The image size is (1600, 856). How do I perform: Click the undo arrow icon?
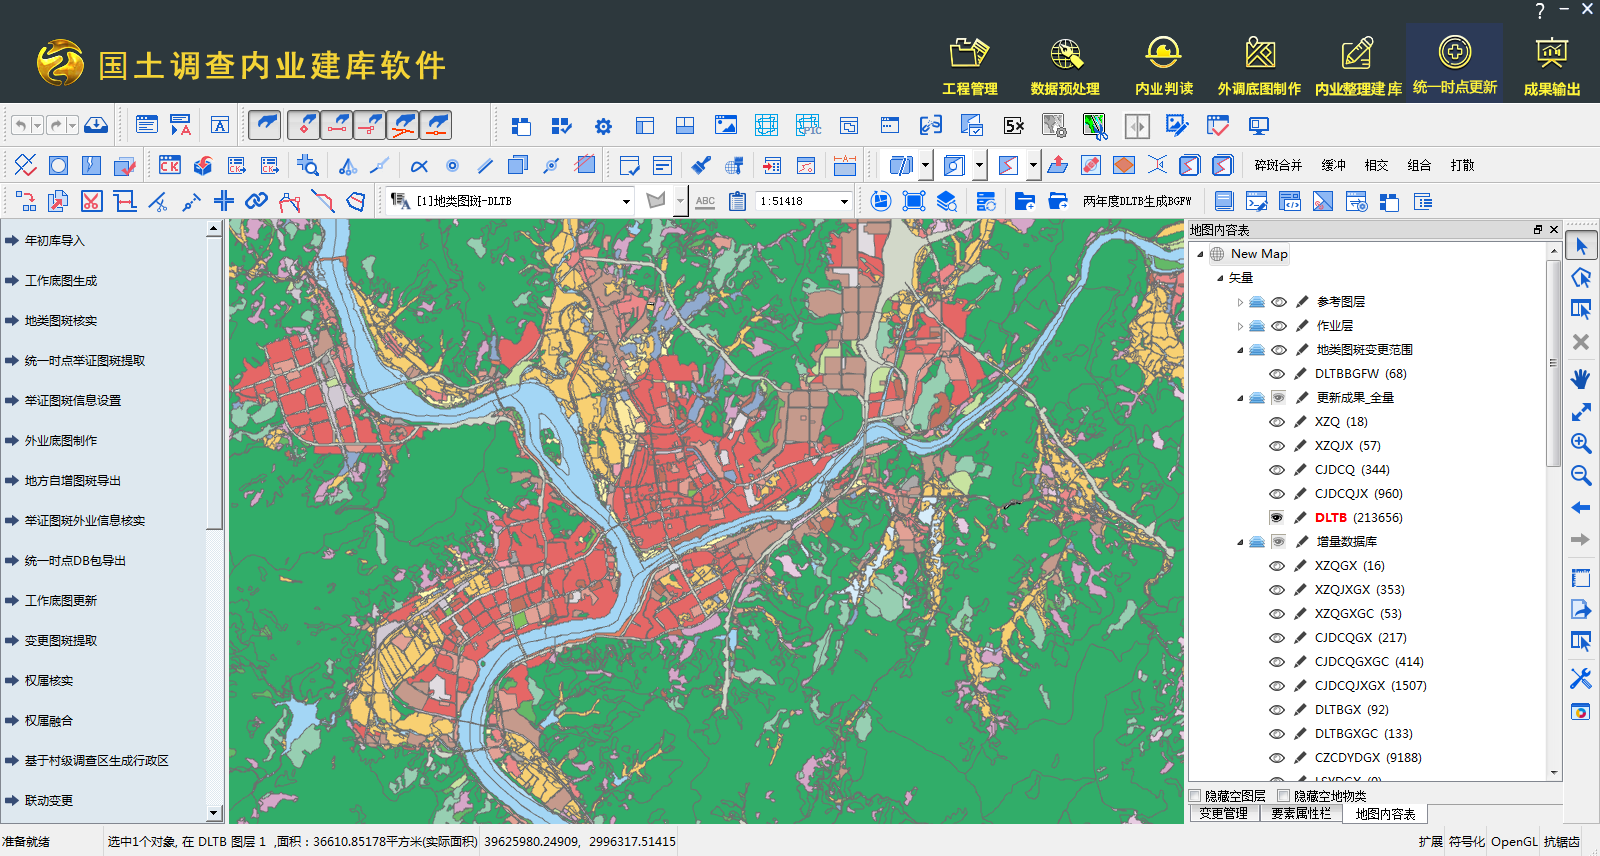[x=21, y=125]
